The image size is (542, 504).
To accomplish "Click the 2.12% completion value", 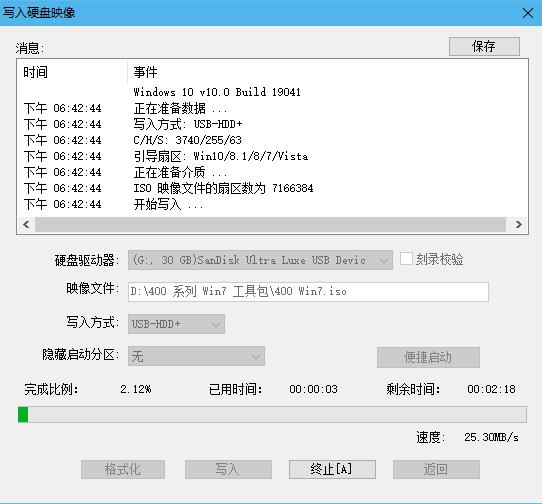I will (136, 389).
